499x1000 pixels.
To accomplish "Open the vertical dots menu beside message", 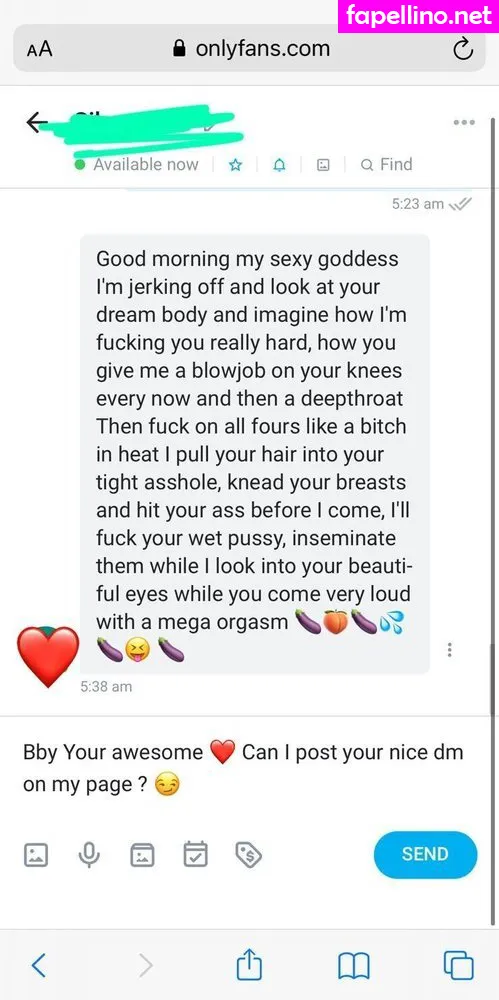I will click(x=450, y=650).
